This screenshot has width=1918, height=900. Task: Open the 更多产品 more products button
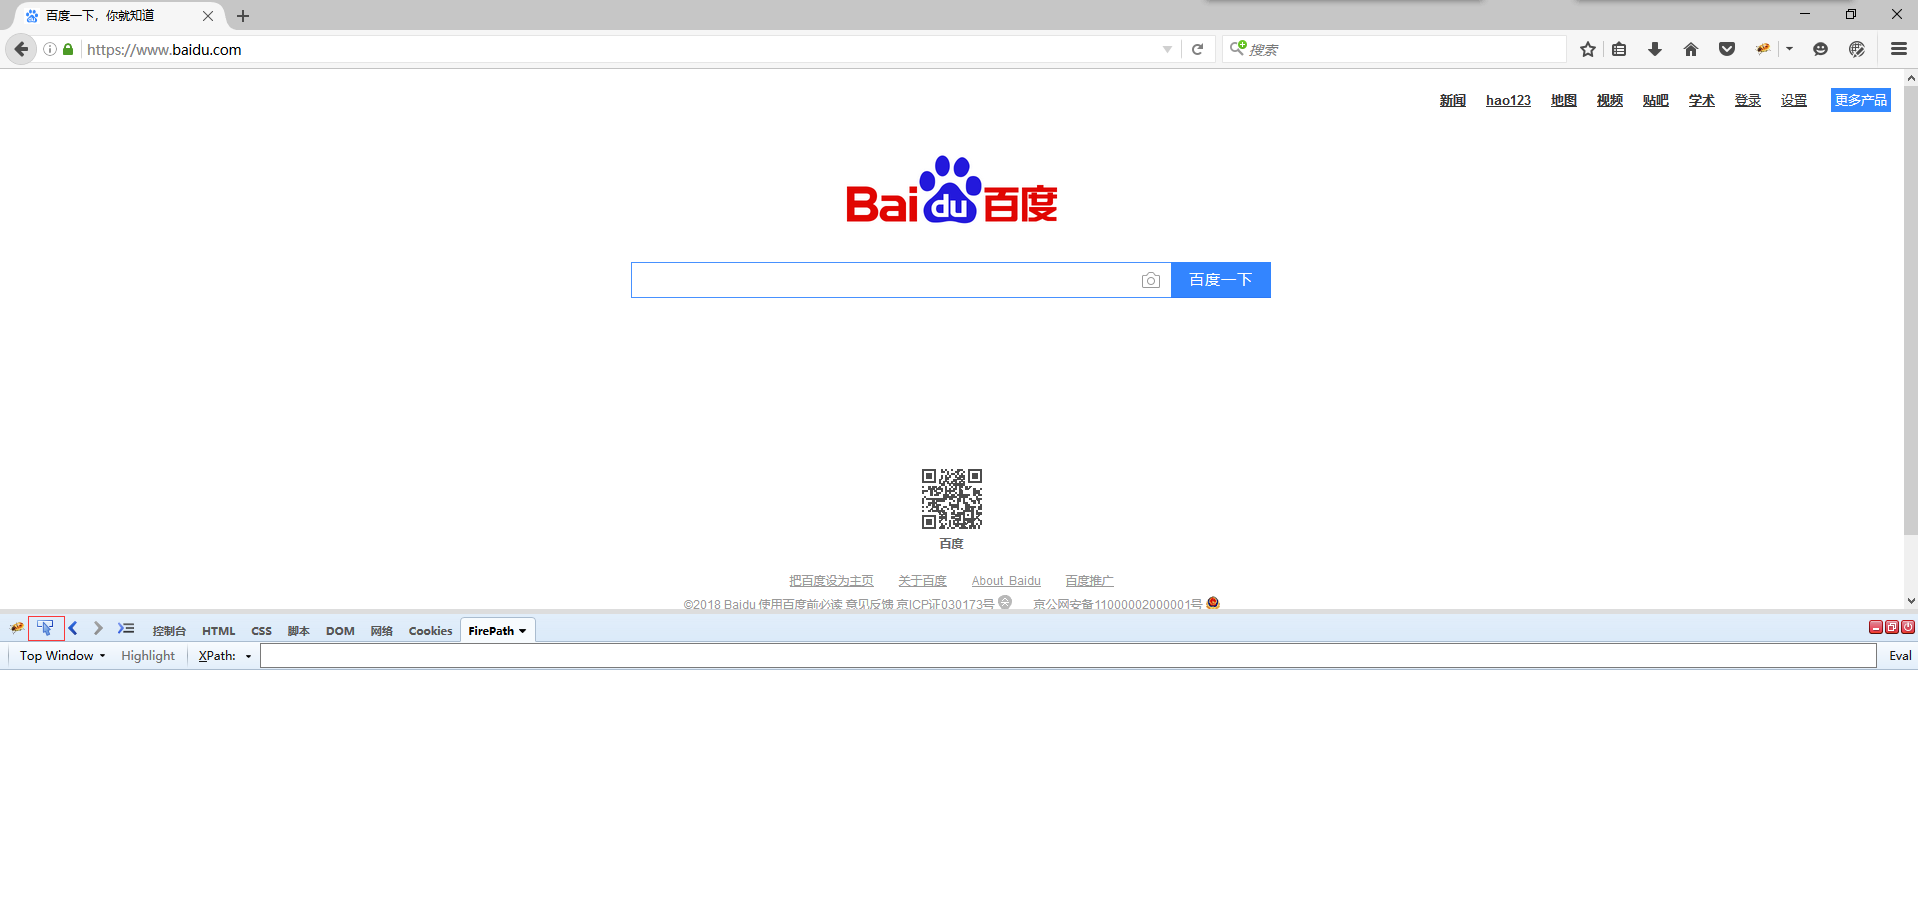[1861, 100]
